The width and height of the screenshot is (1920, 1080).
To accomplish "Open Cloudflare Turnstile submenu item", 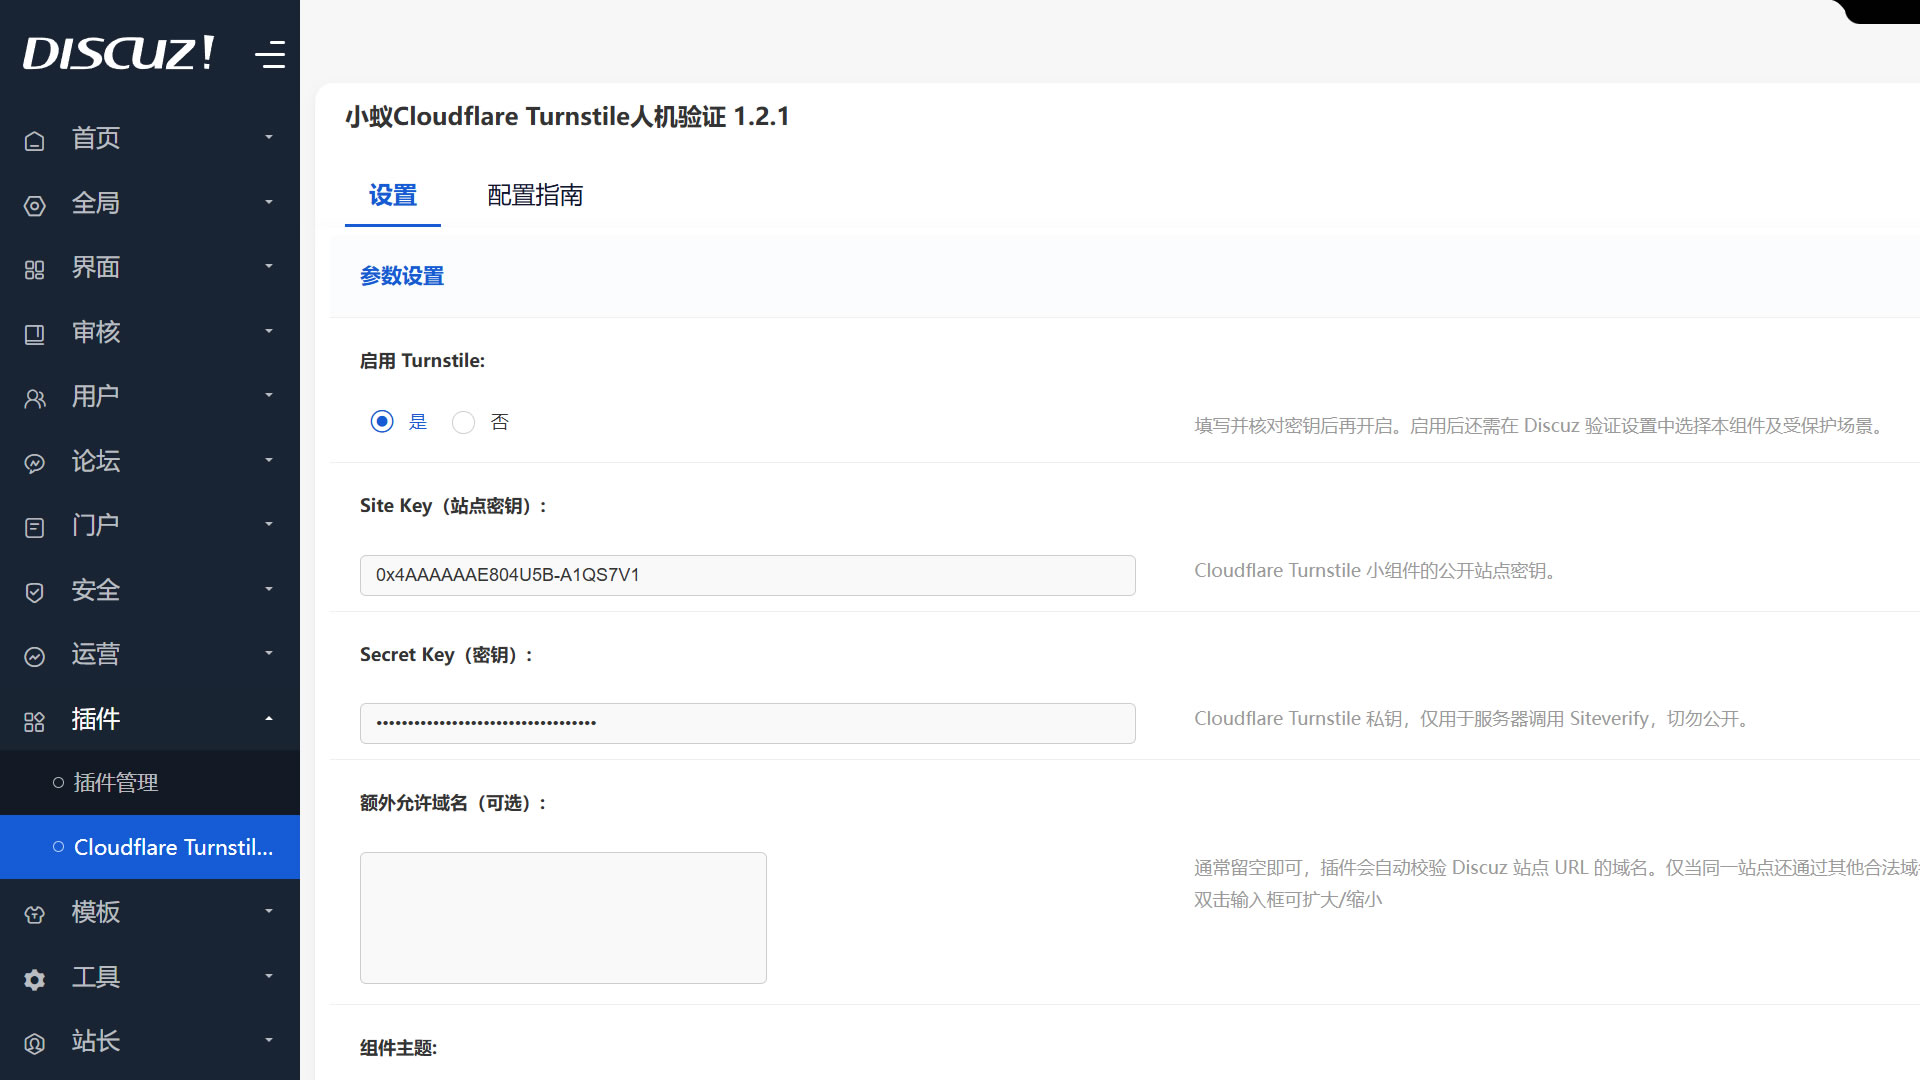I will 150,847.
